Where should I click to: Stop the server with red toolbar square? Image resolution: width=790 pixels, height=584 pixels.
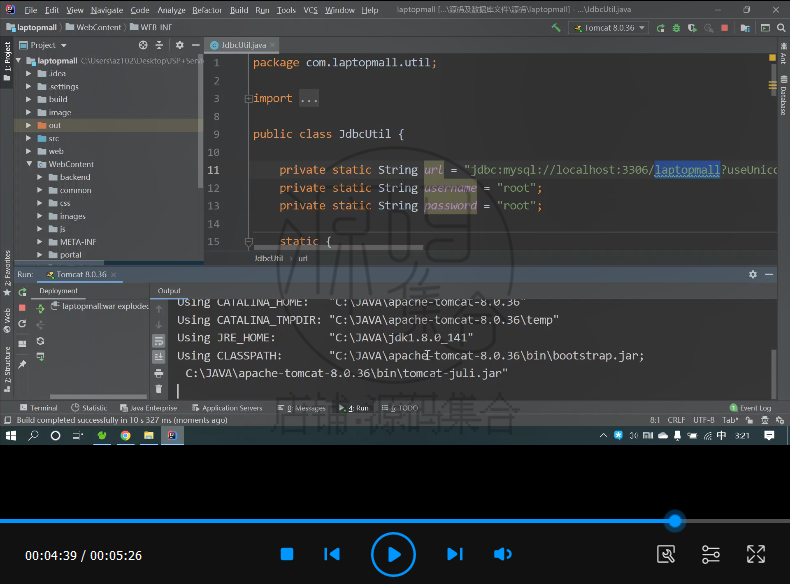725,28
